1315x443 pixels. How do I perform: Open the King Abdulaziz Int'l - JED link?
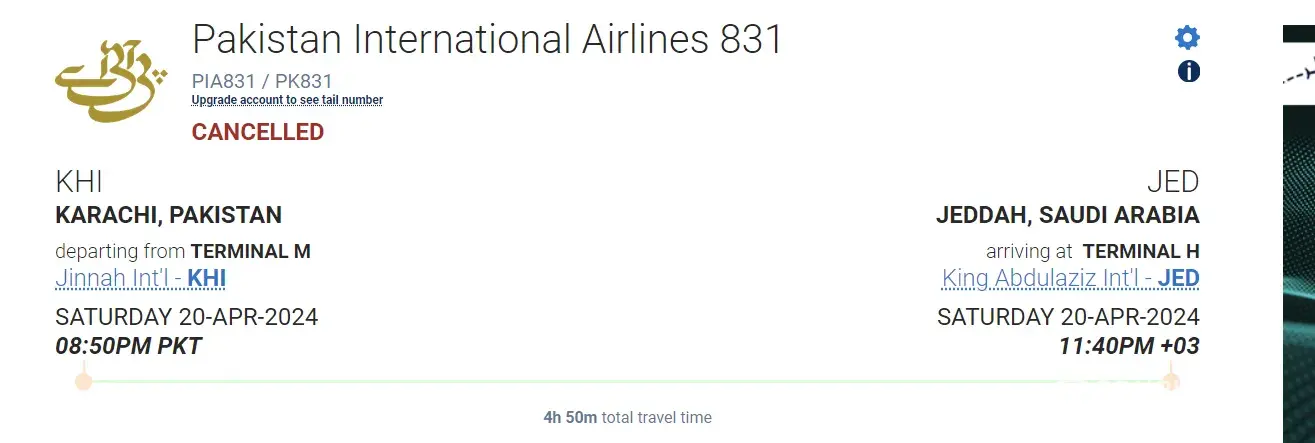click(1070, 278)
